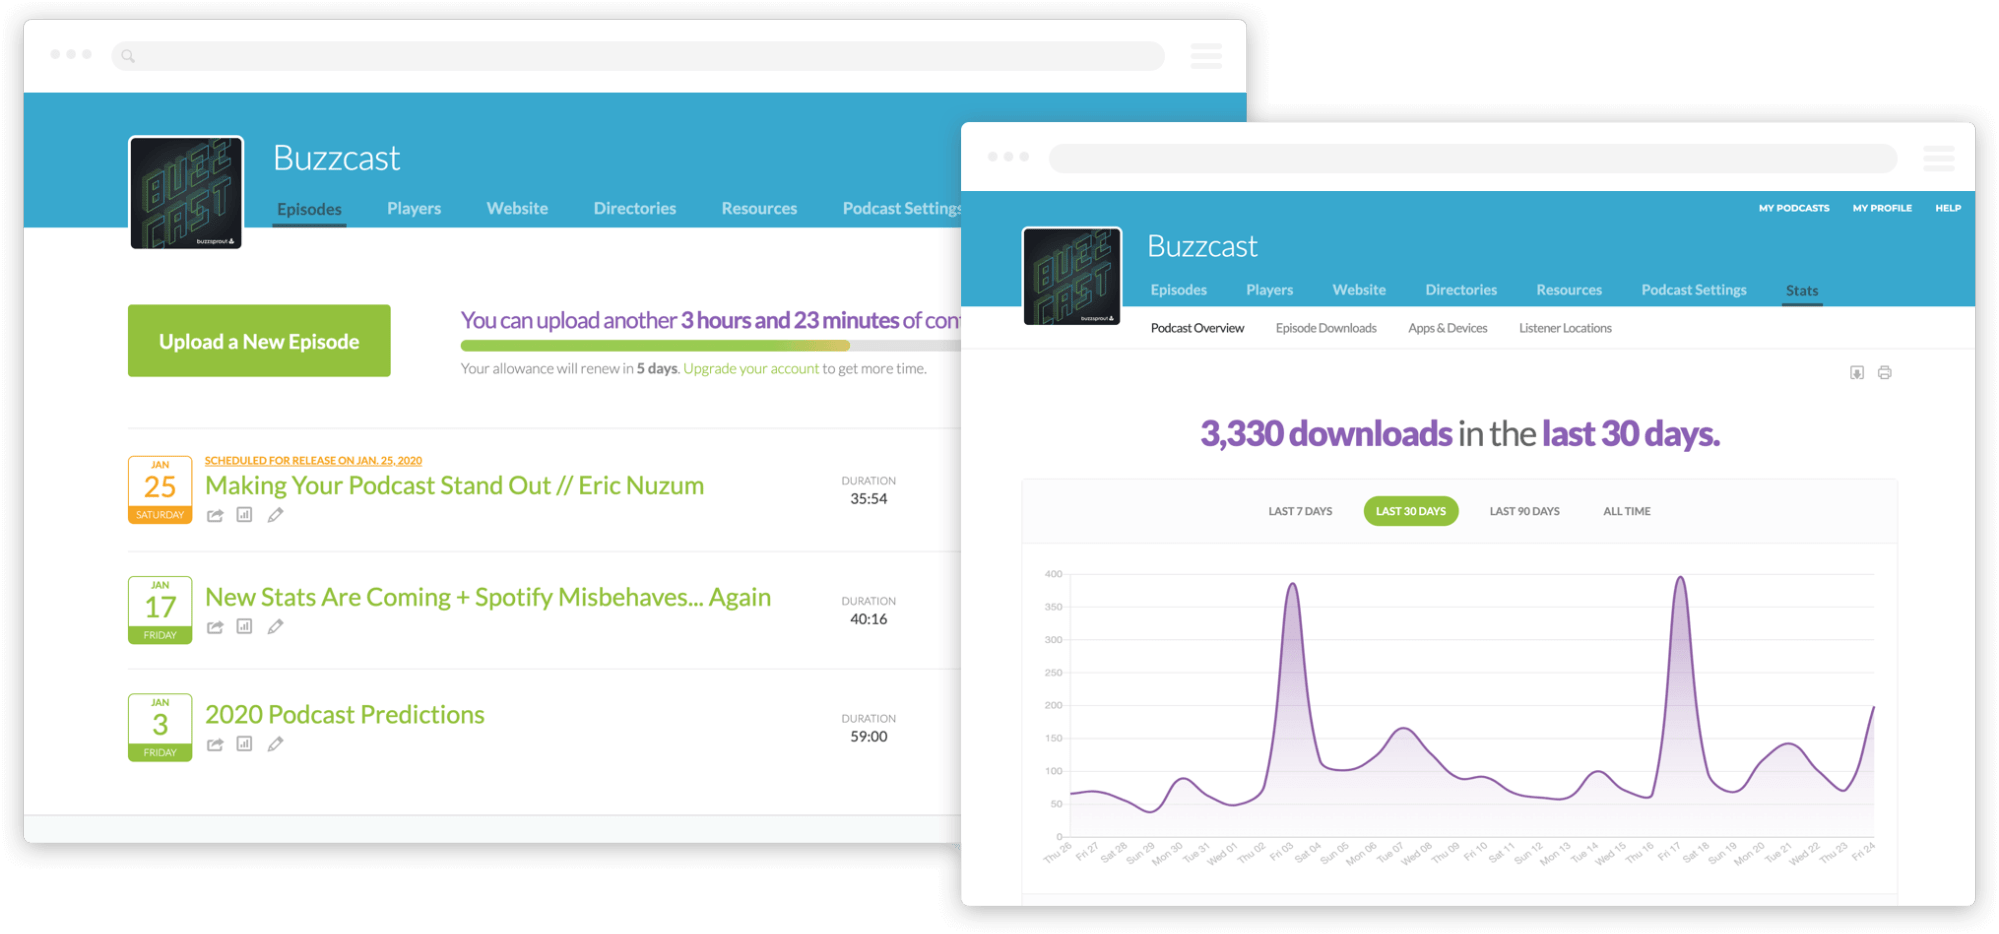Viewport: 1999px width, 934px height.
Task: Click edit pencil for 2020 Podcast Predictions
Action: pyautogui.click(x=275, y=744)
